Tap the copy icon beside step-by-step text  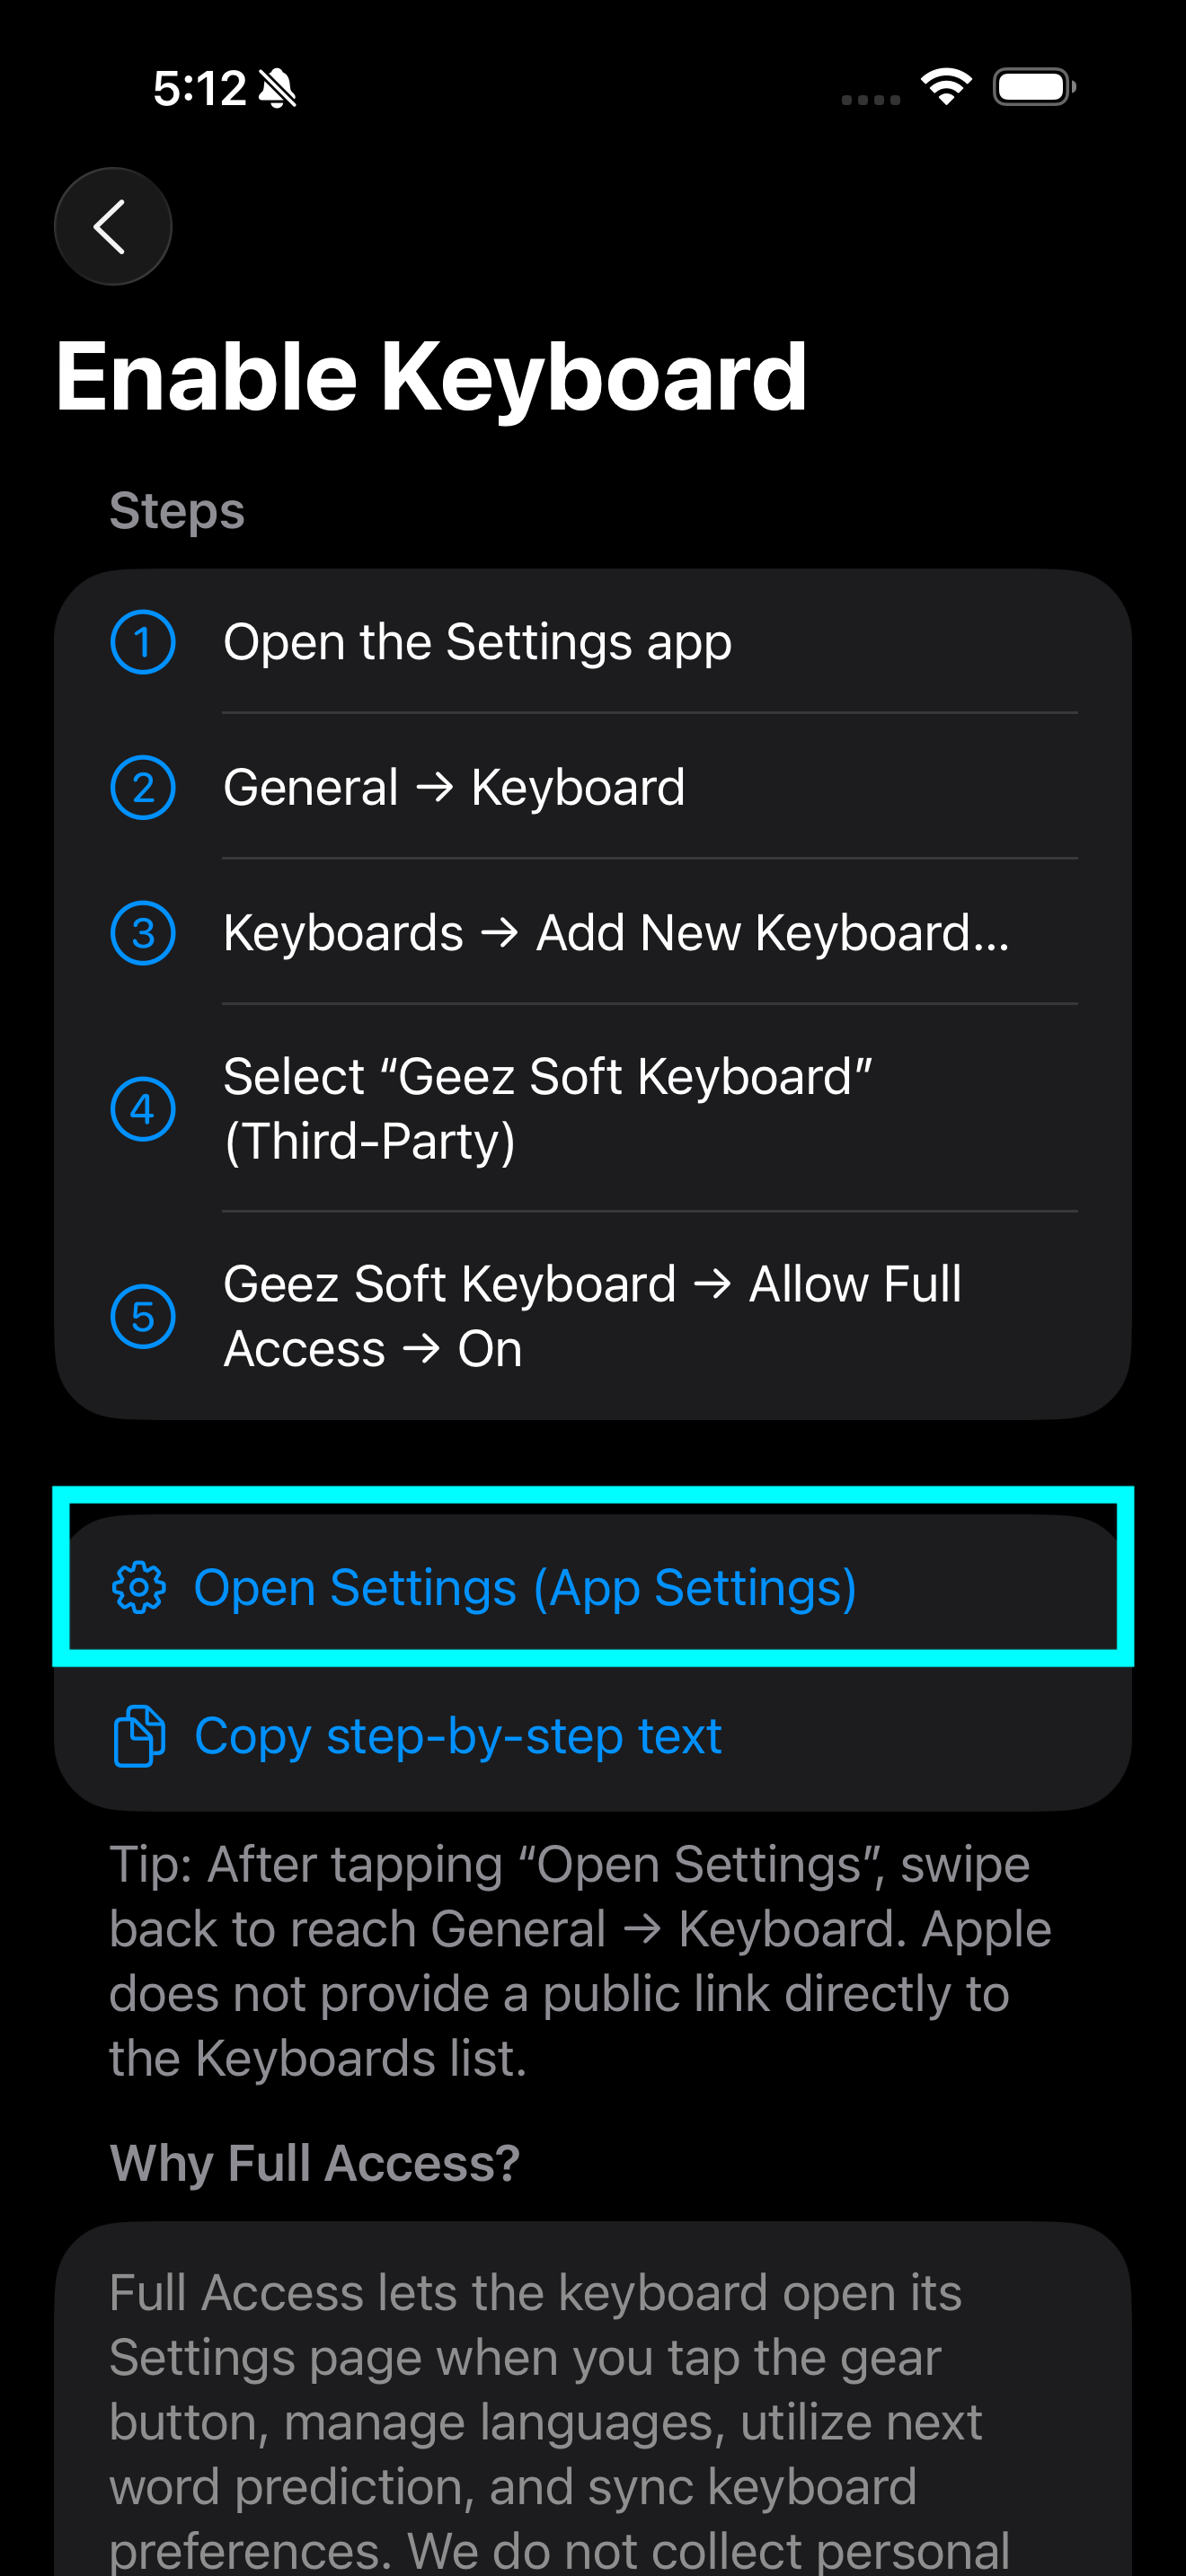tap(140, 1736)
